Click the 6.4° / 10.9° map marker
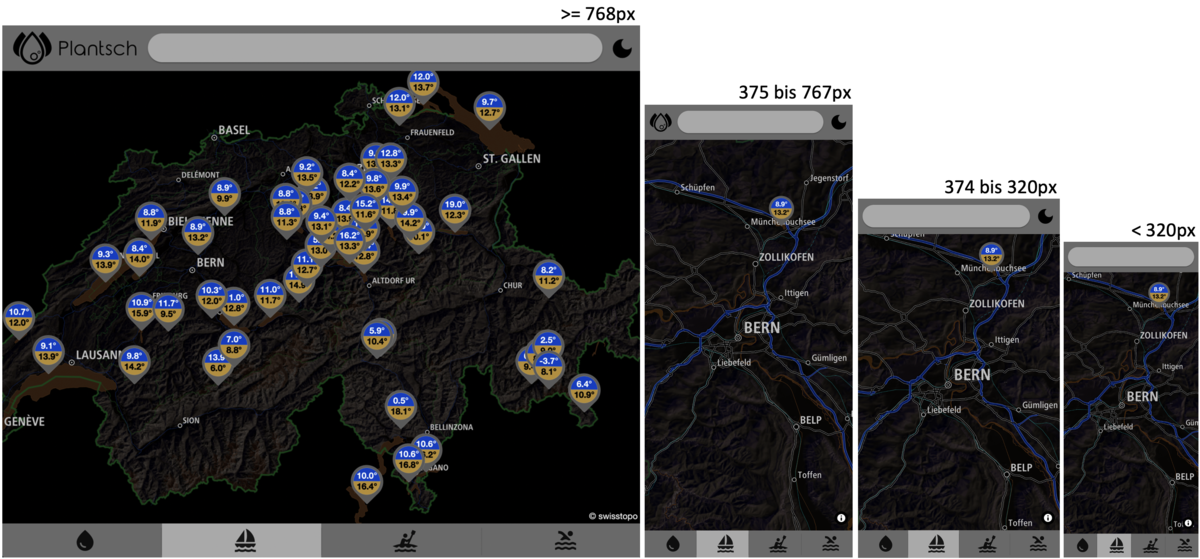1200x559 pixels. 584,389
